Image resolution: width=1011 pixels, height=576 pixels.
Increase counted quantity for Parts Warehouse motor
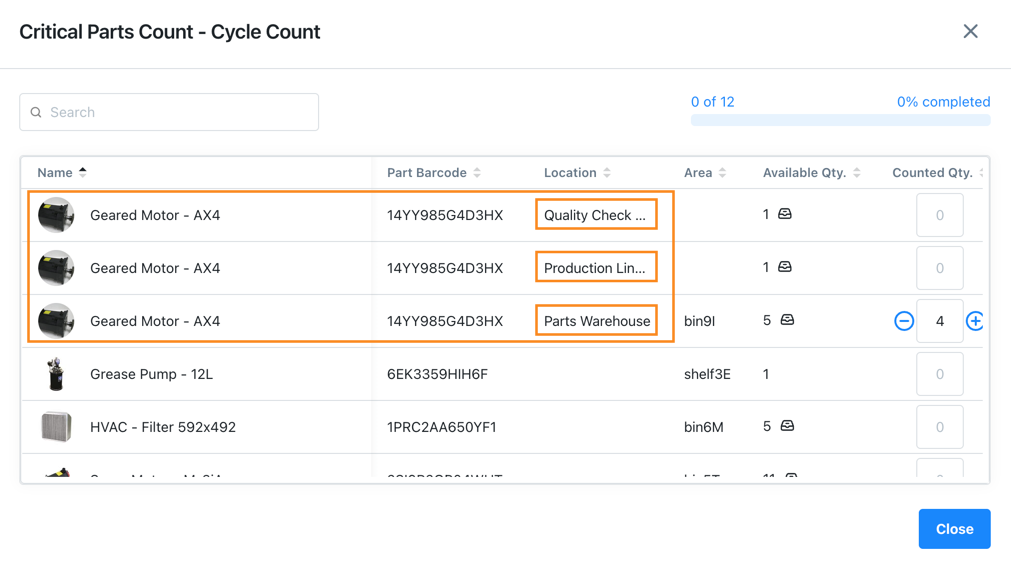click(x=975, y=321)
